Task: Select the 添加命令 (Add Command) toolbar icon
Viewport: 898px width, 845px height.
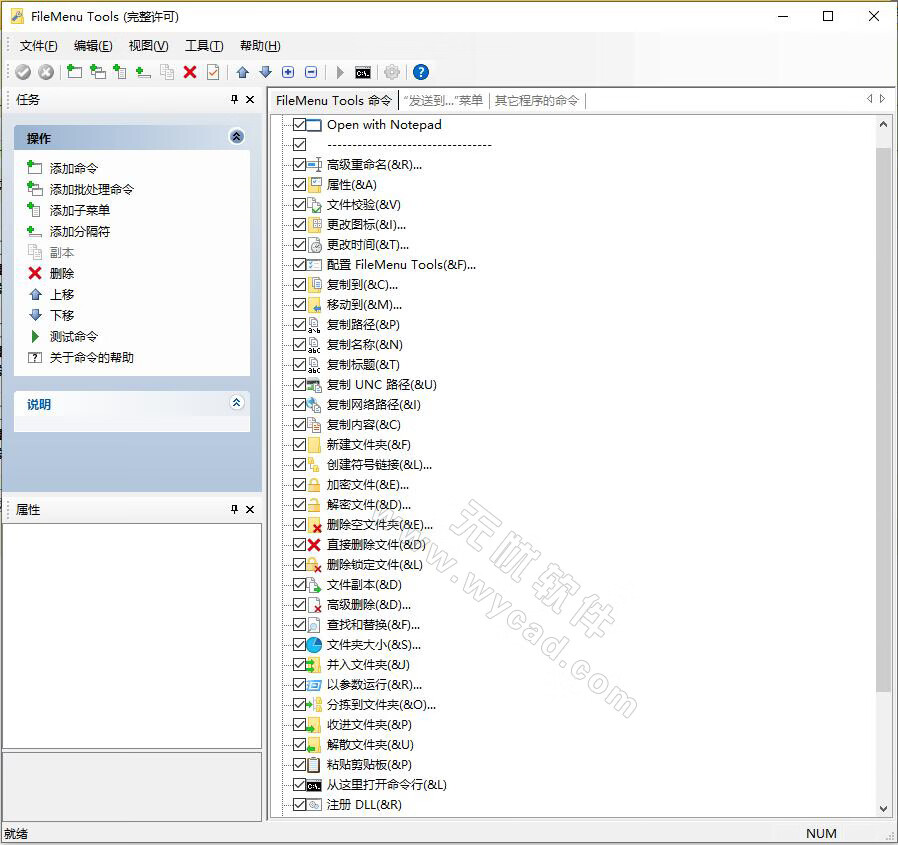Action: point(75,71)
